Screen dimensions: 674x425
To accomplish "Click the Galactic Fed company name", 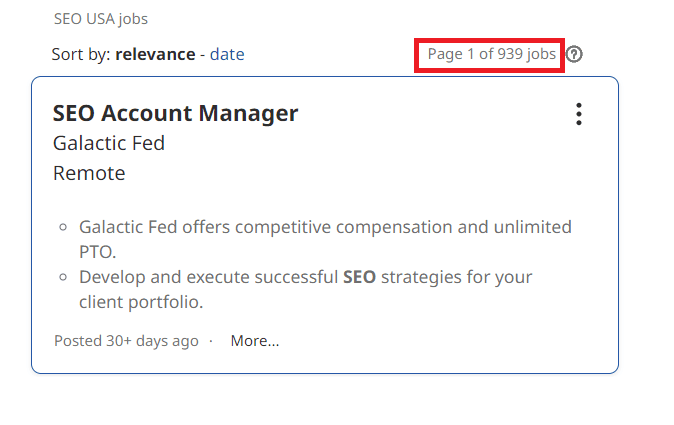I will pyautogui.click(x=109, y=143).
